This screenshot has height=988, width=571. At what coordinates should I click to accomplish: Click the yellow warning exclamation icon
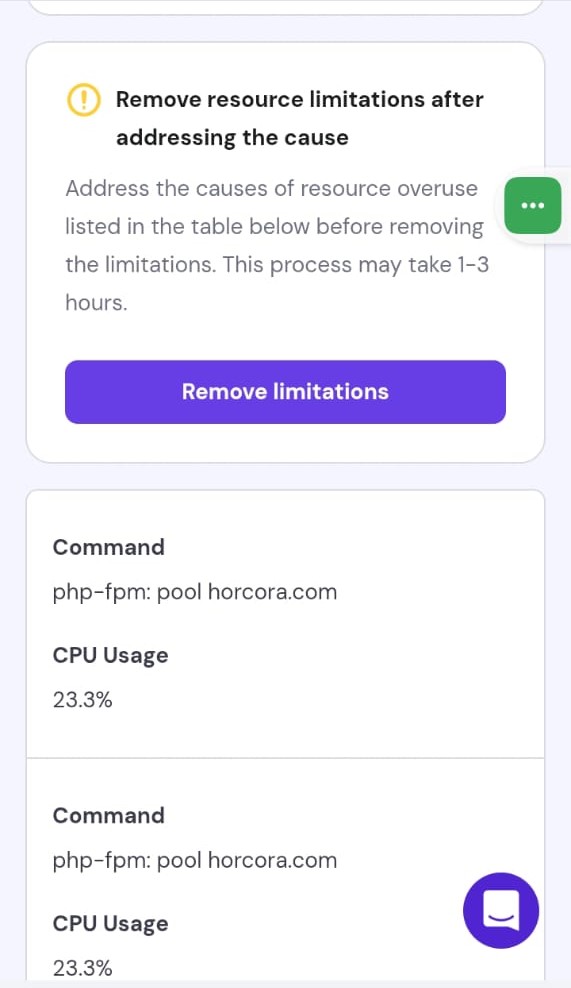[83, 100]
